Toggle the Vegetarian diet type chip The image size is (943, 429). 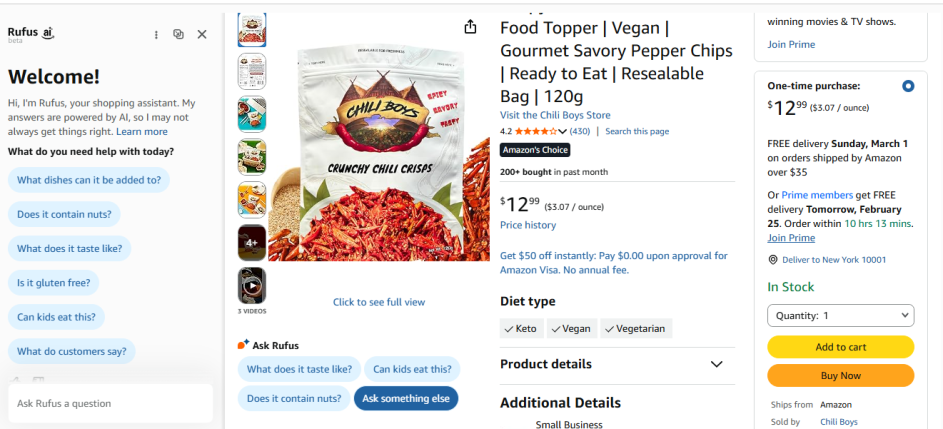[638, 328]
